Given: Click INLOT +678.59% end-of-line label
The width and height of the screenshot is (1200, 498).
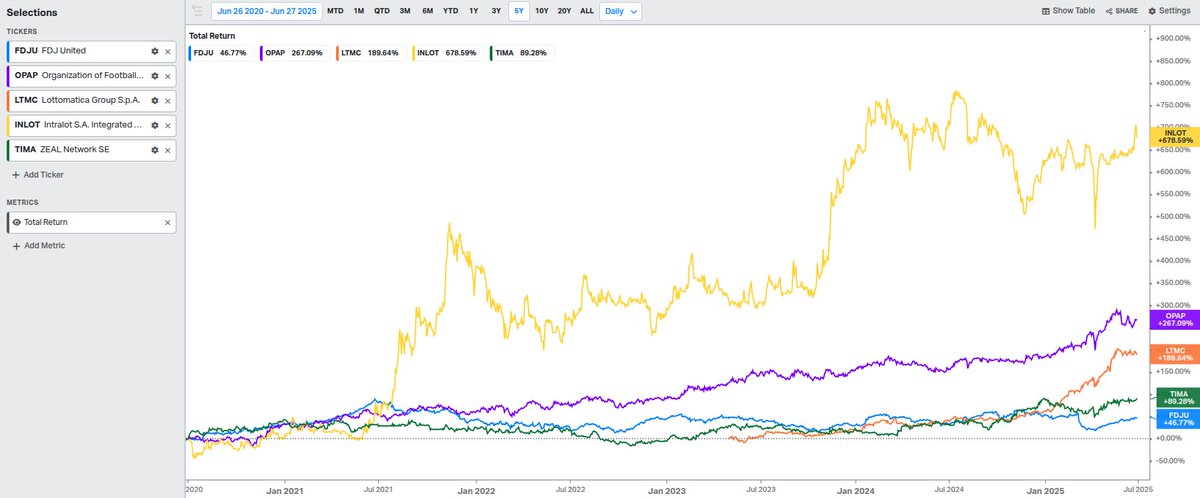Looking at the screenshot, I should (x=1173, y=136).
